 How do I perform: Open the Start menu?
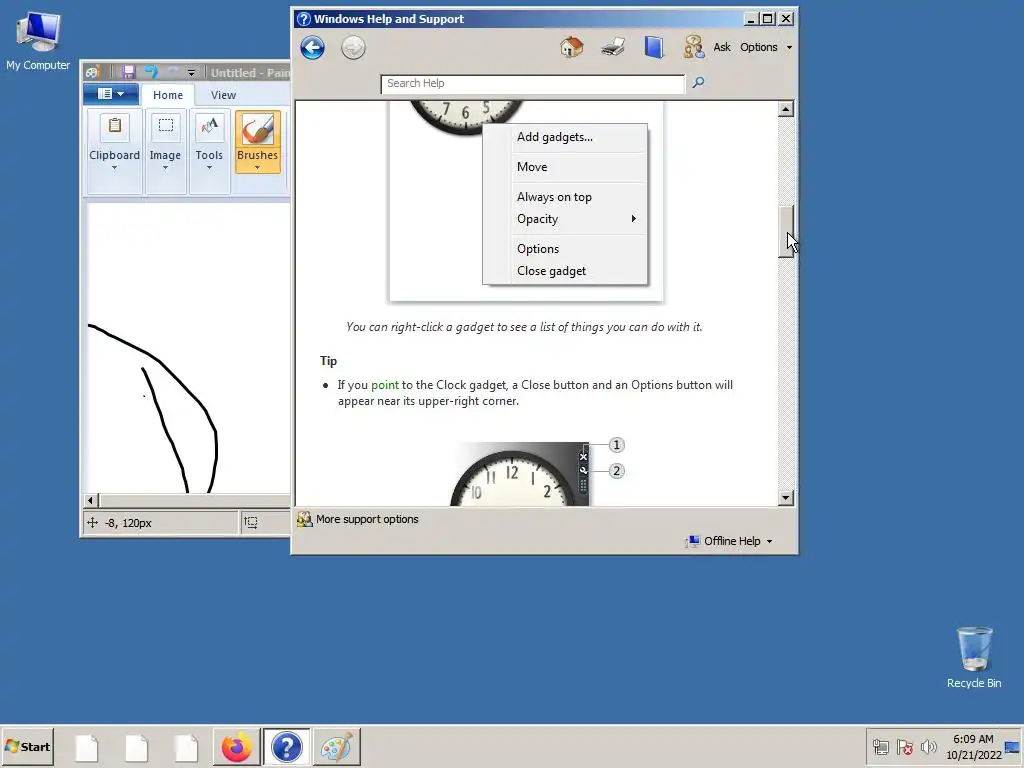(x=27, y=746)
